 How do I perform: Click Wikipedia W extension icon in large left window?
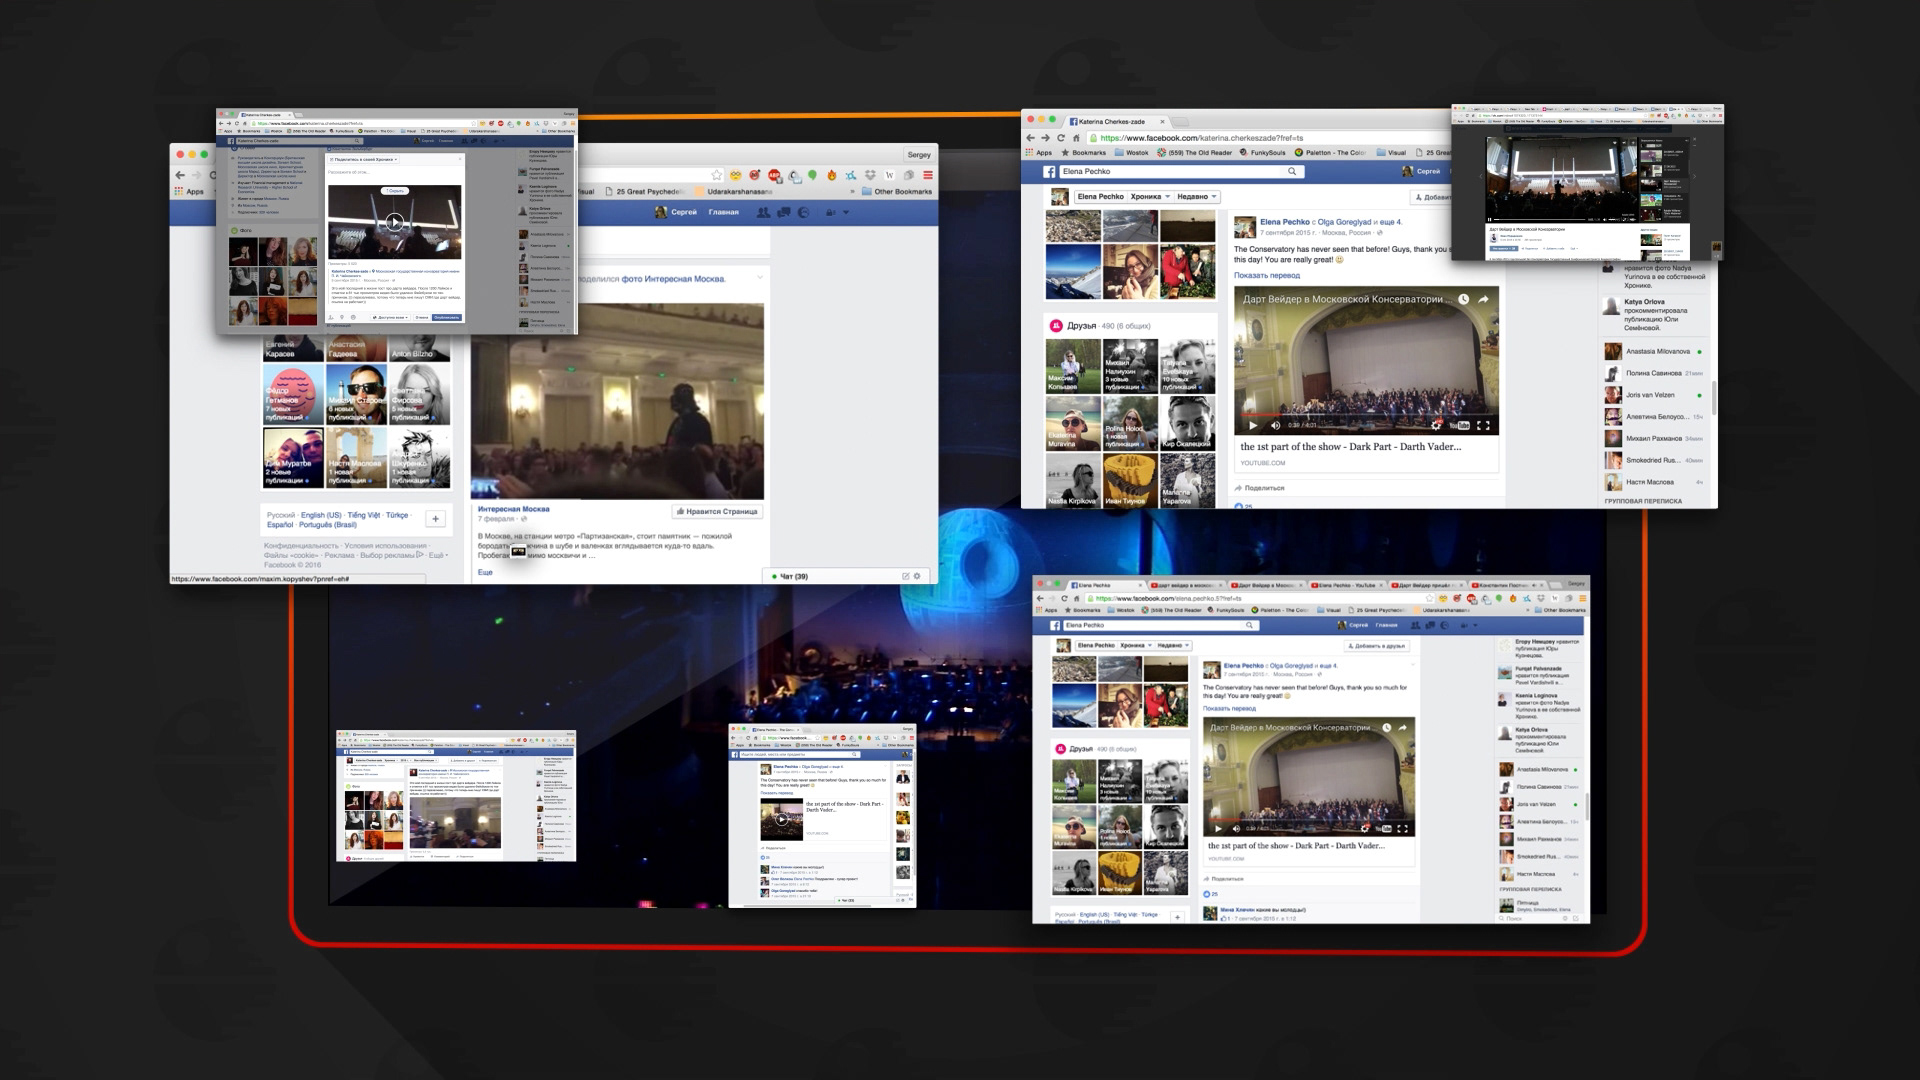pos(889,176)
